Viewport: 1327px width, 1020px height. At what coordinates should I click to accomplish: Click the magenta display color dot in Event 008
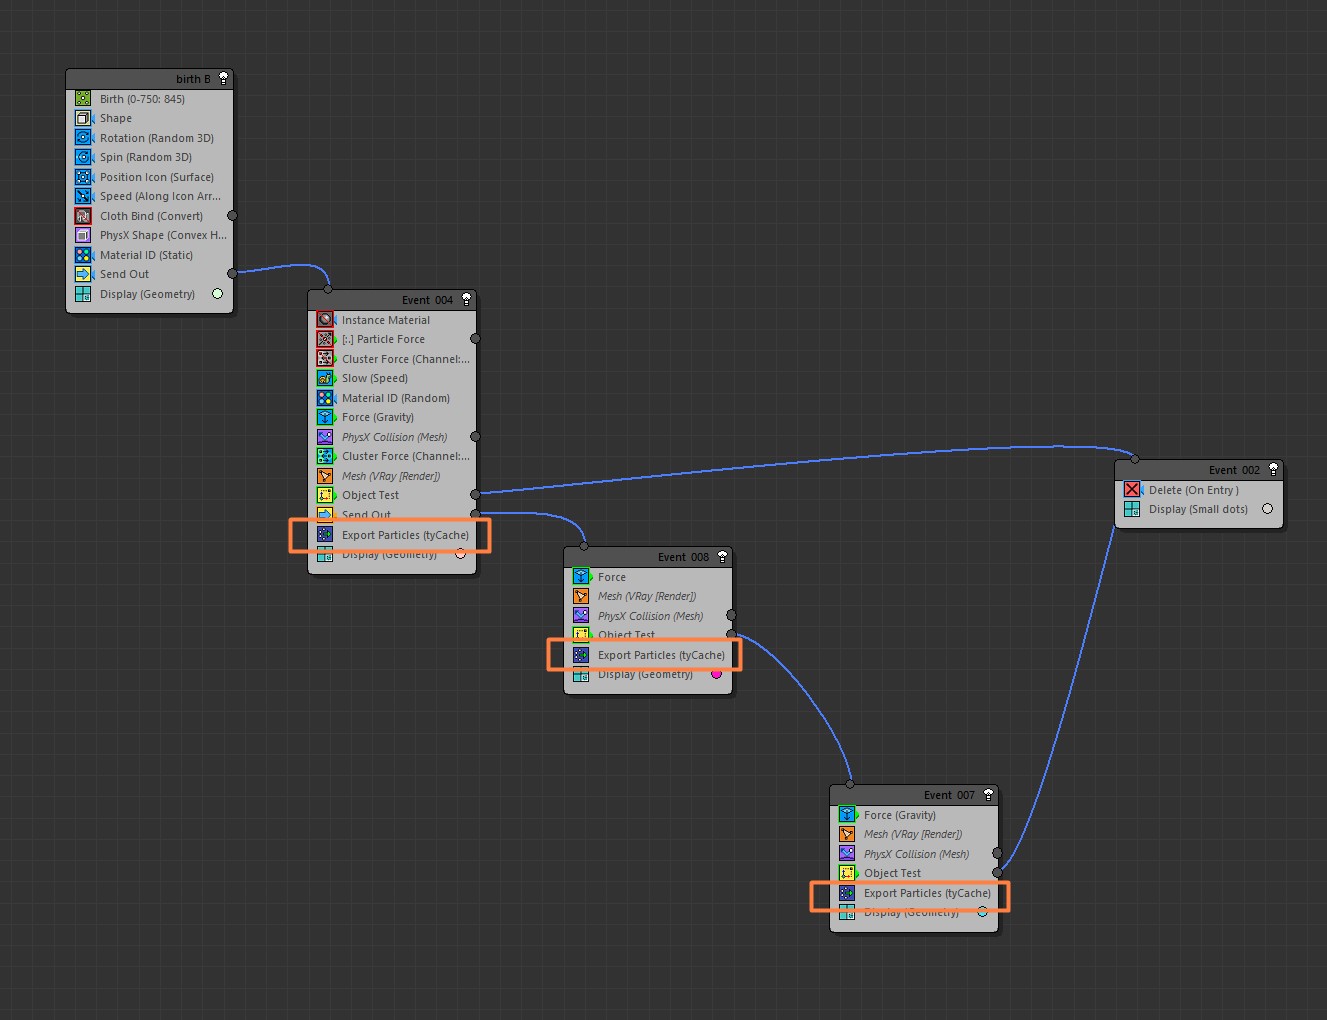[x=716, y=674]
